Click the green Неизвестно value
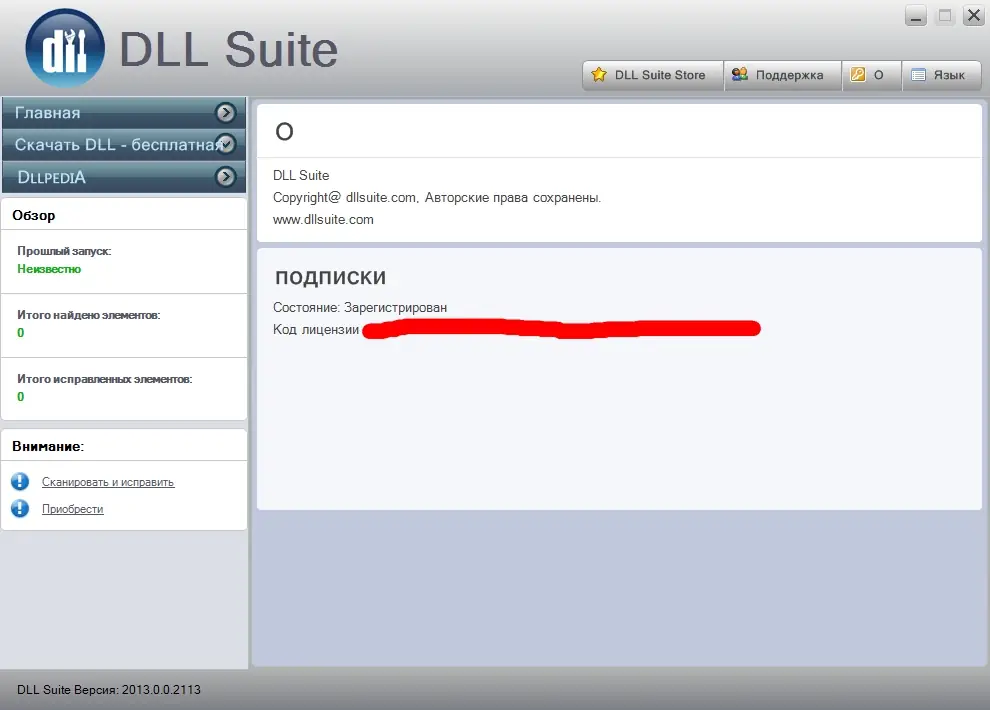 pos(49,269)
